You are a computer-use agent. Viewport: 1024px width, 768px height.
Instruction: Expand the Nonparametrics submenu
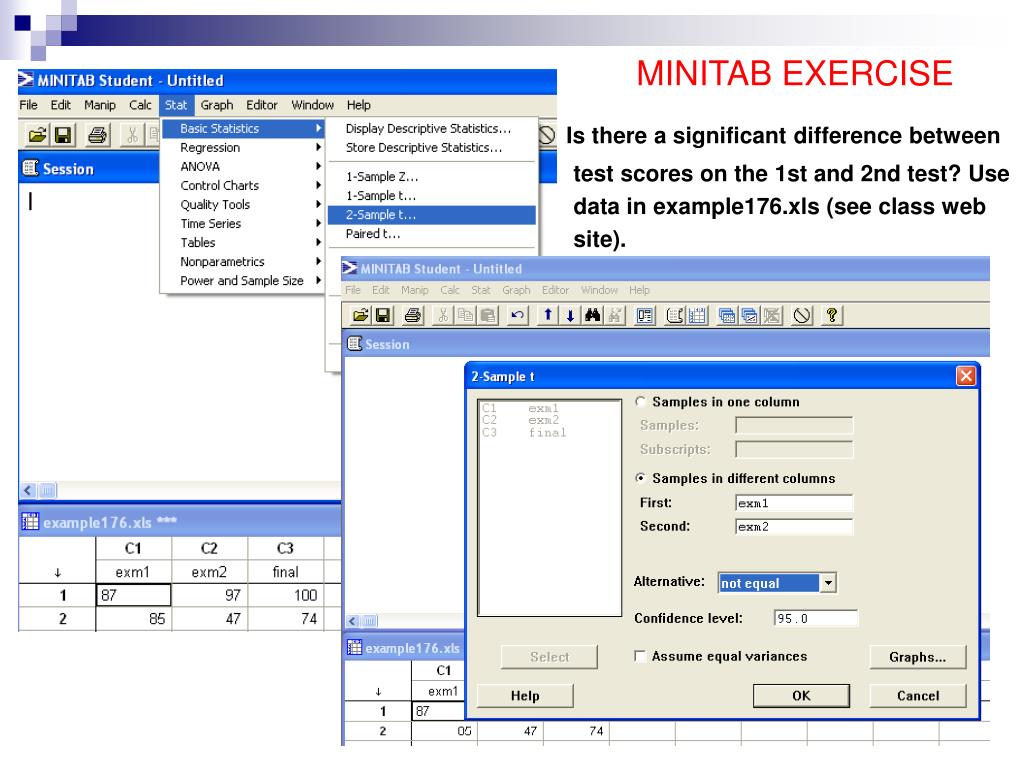click(x=243, y=261)
